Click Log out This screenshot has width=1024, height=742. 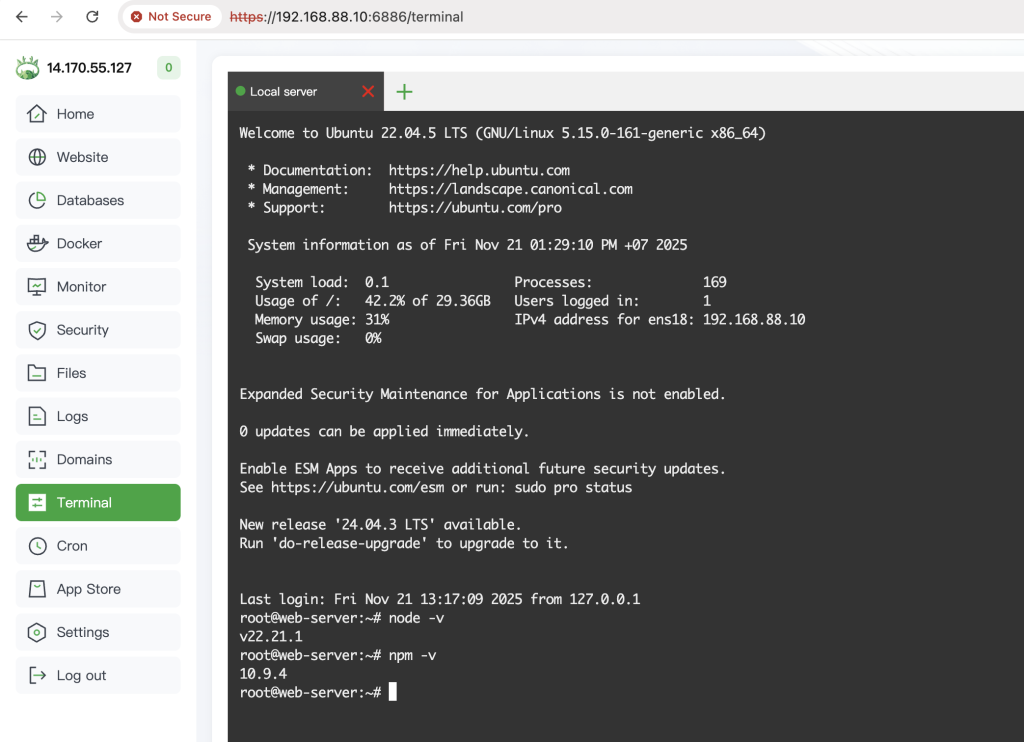click(x=98, y=675)
